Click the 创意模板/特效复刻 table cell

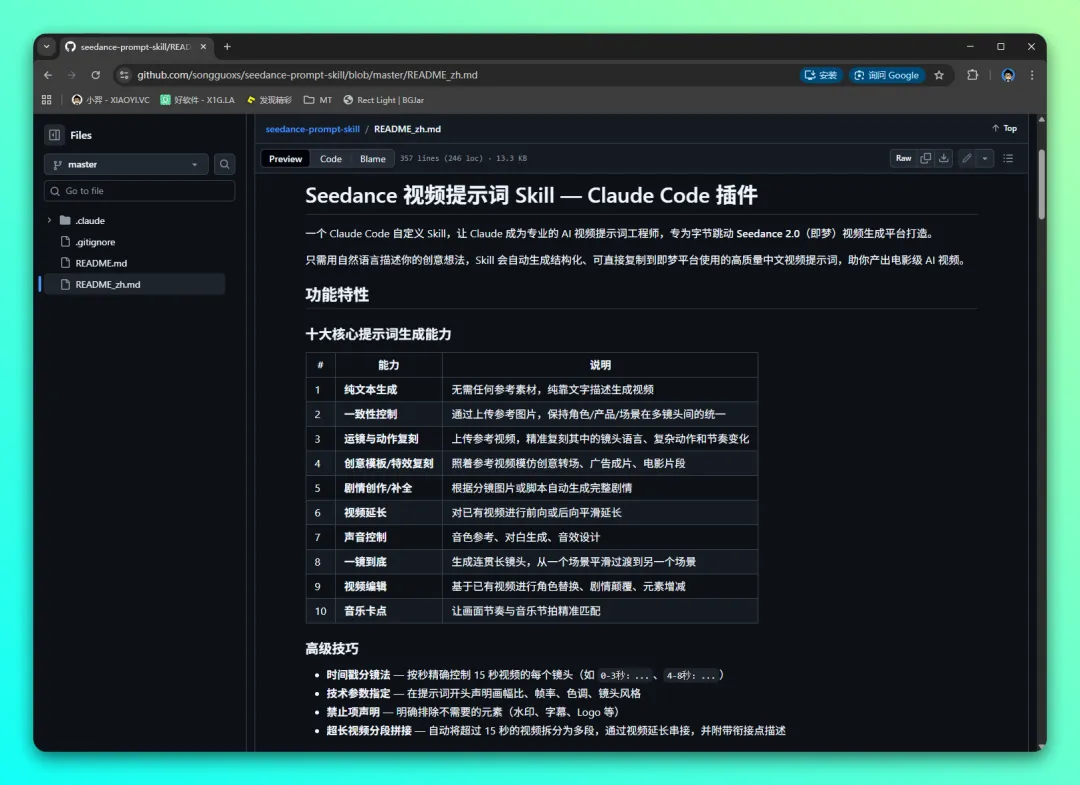(388, 463)
